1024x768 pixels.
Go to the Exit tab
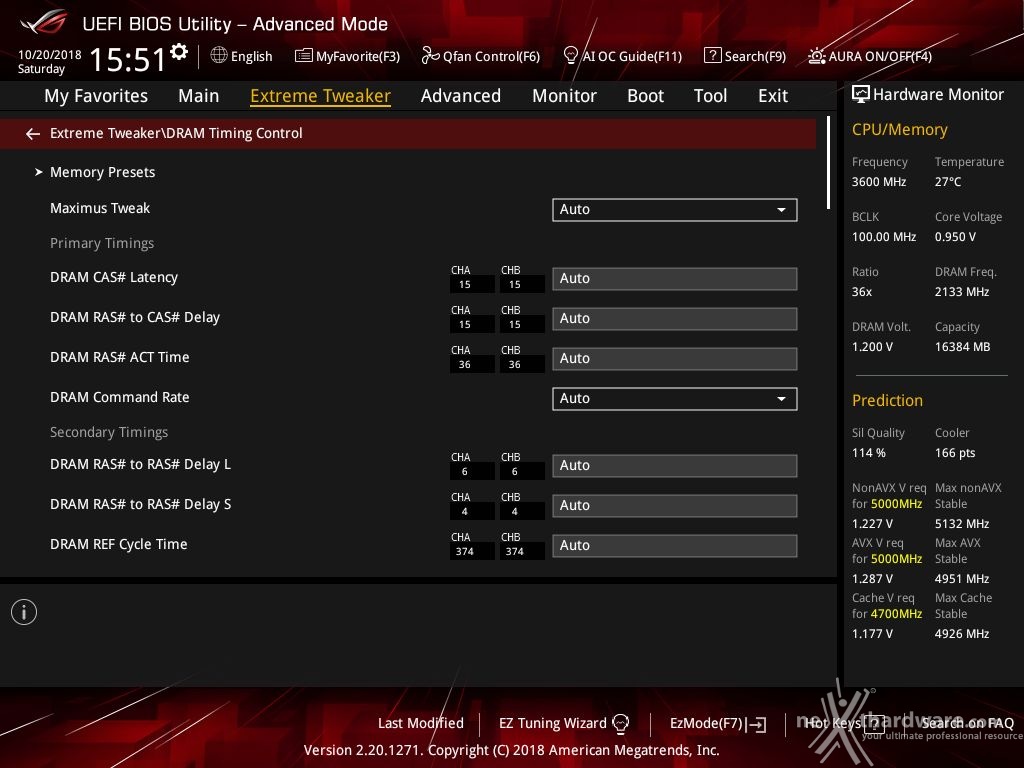pyautogui.click(x=773, y=96)
